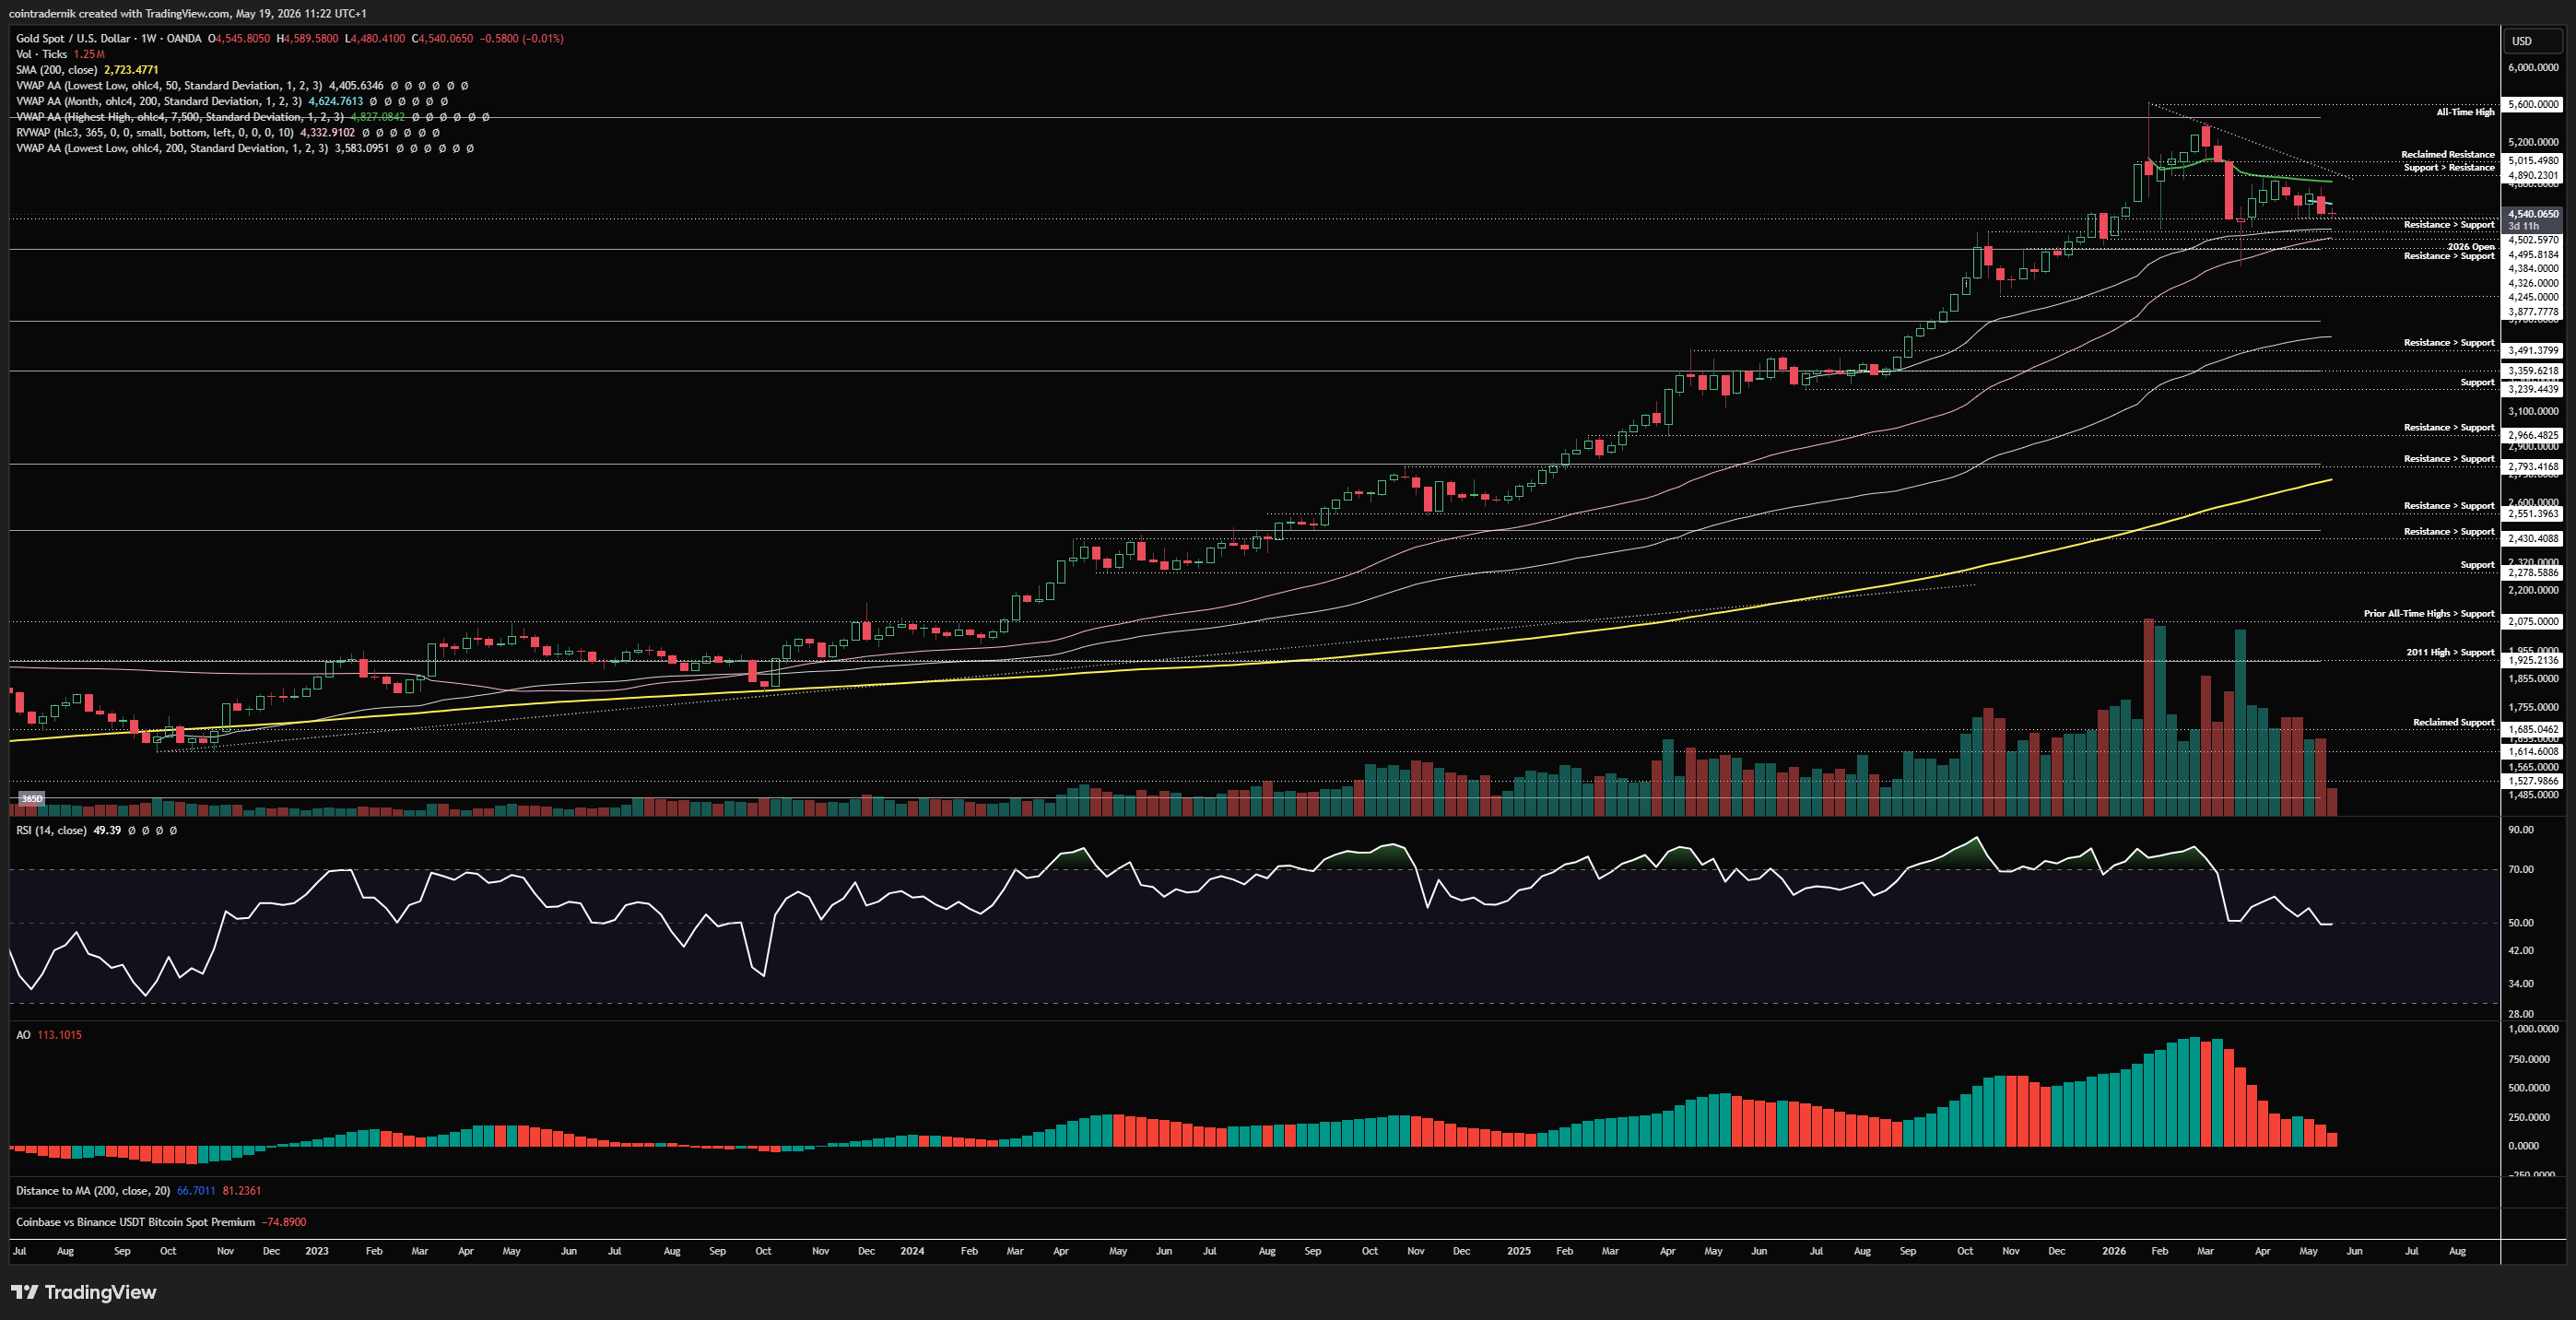Select the 2025 year label on time axis
The height and width of the screenshot is (1320, 2576).
coord(1519,1251)
